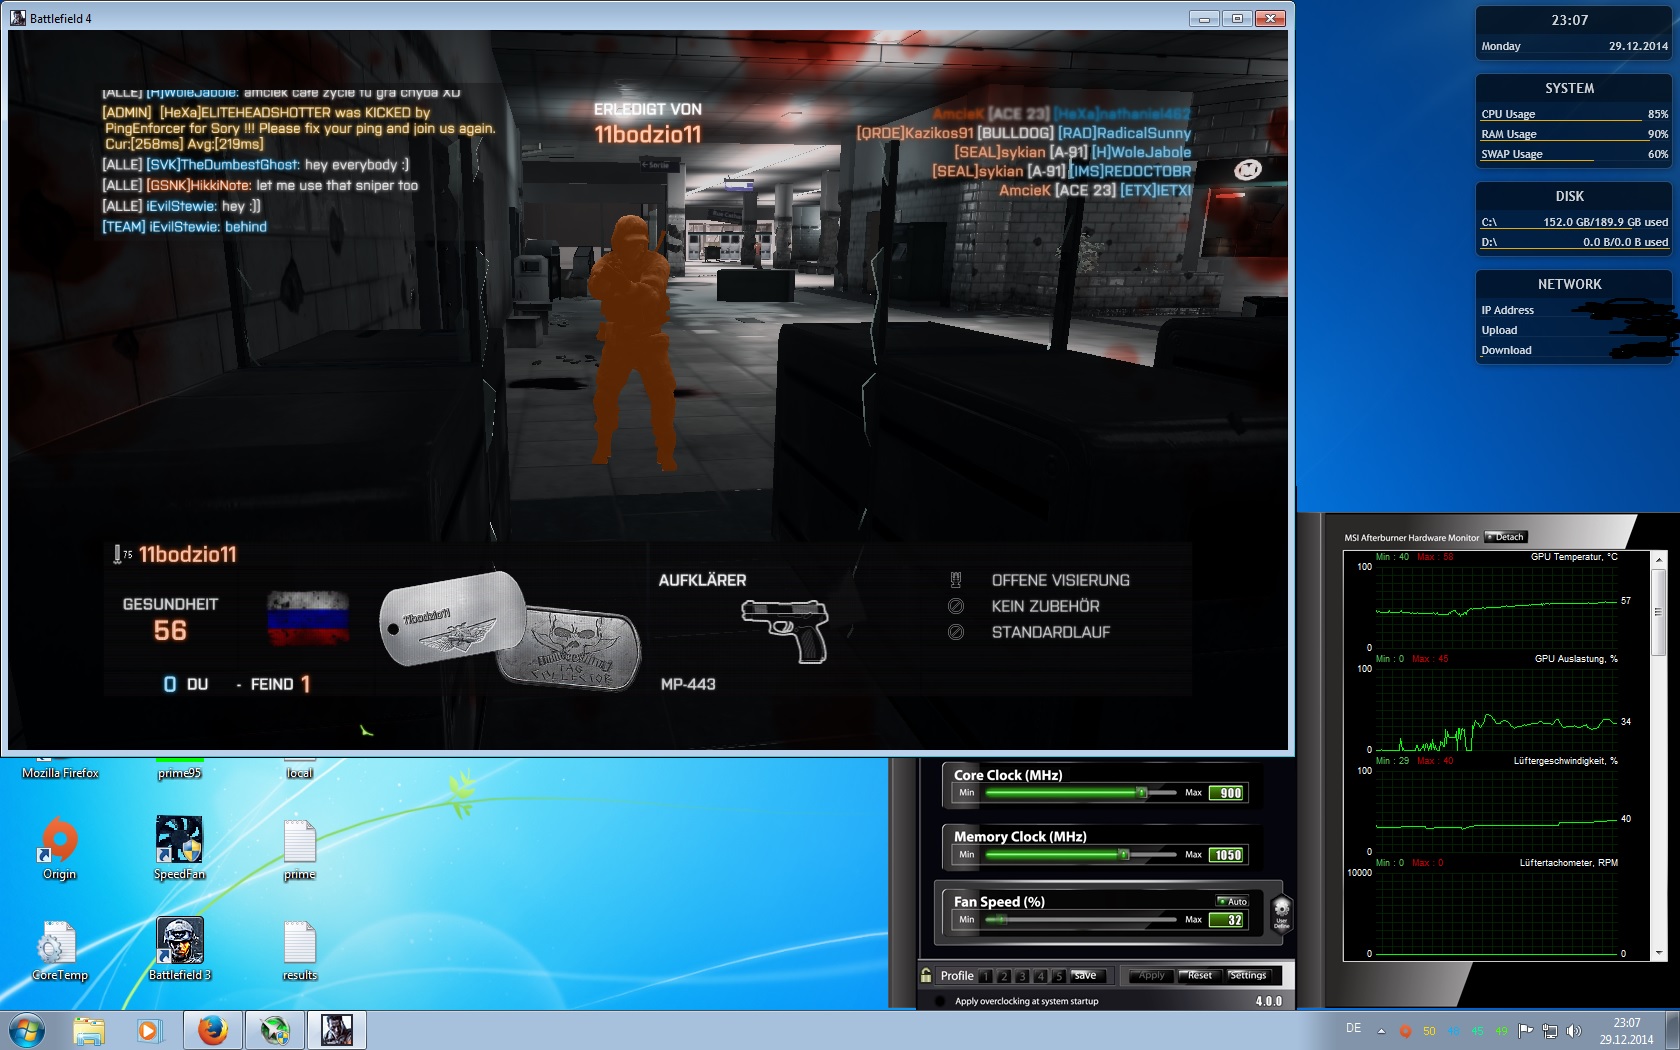This screenshot has width=1680, height=1050.
Task: Click the IP Address gadget row
Action: 1574,310
